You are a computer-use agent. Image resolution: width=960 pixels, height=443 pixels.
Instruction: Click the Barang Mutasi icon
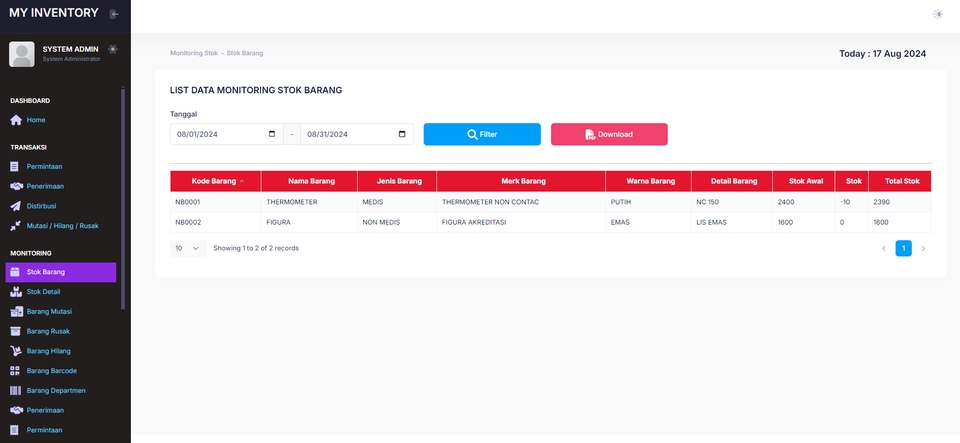(16, 311)
